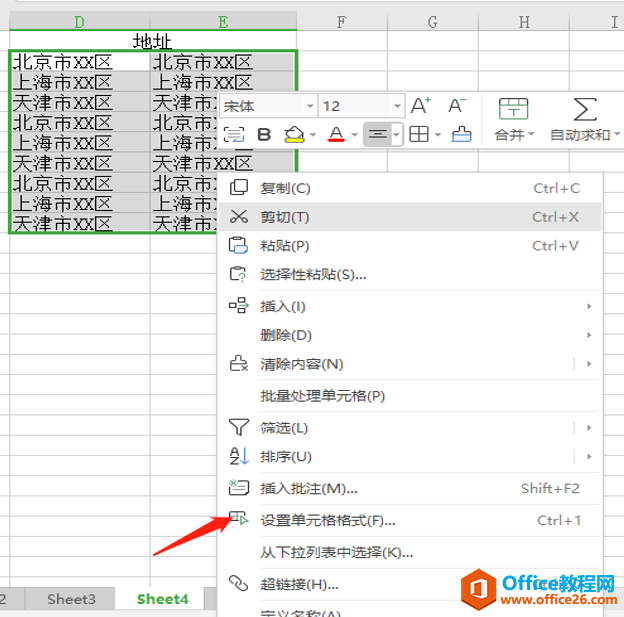
Task: Switch to the Sheet4 tab
Action: 162,599
